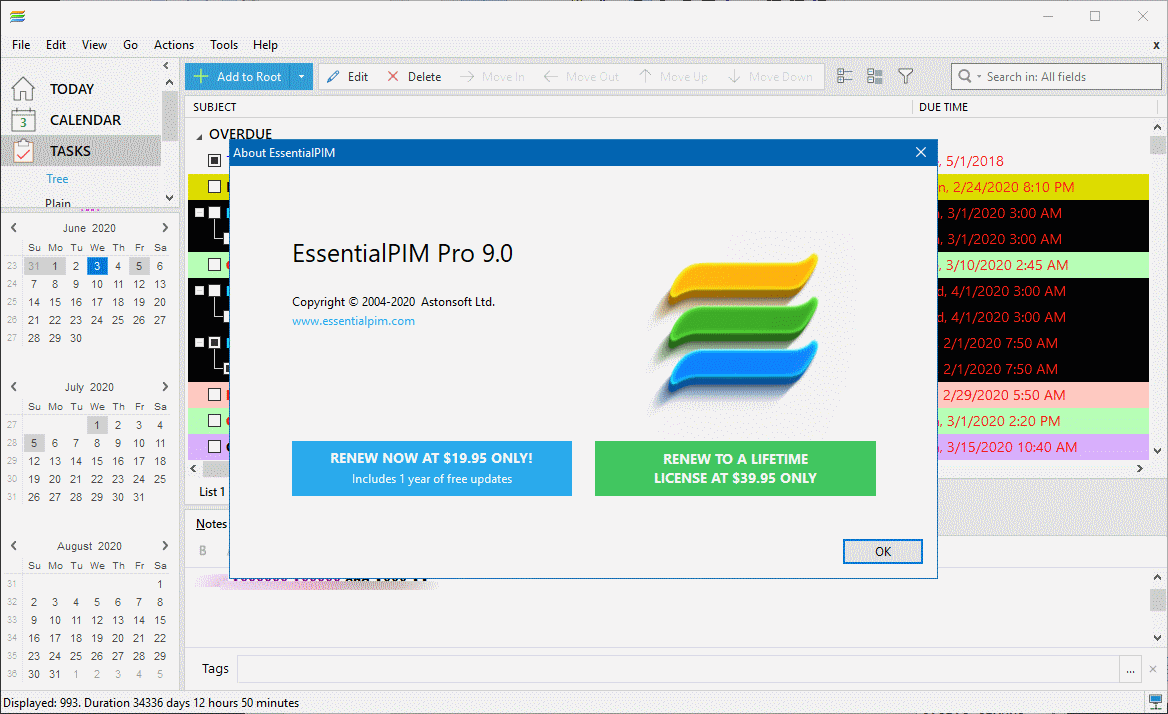The height and width of the screenshot is (714, 1168).
Task: Click Renew Now at $19.95 button
Action: tap(432, 468)
